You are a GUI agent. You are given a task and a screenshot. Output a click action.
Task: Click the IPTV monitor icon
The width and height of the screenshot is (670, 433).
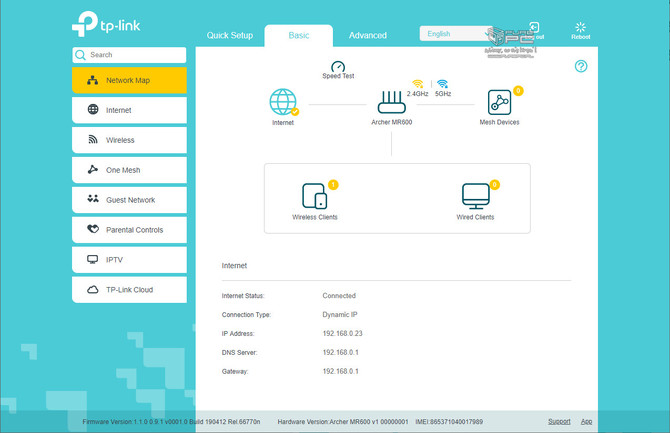pyautogui.click(x=93, y=259)
